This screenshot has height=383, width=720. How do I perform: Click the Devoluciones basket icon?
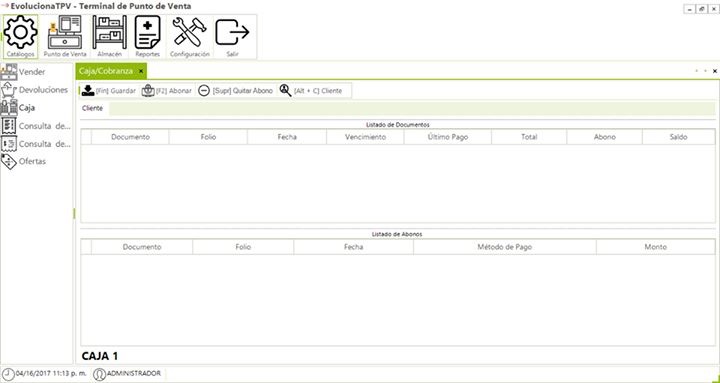[9, 90]
